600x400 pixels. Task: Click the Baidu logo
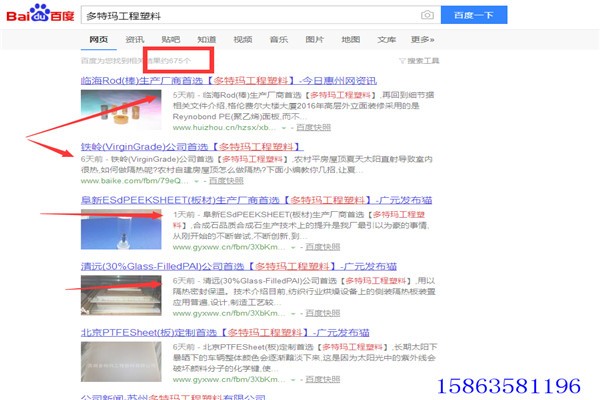point(40,13)
